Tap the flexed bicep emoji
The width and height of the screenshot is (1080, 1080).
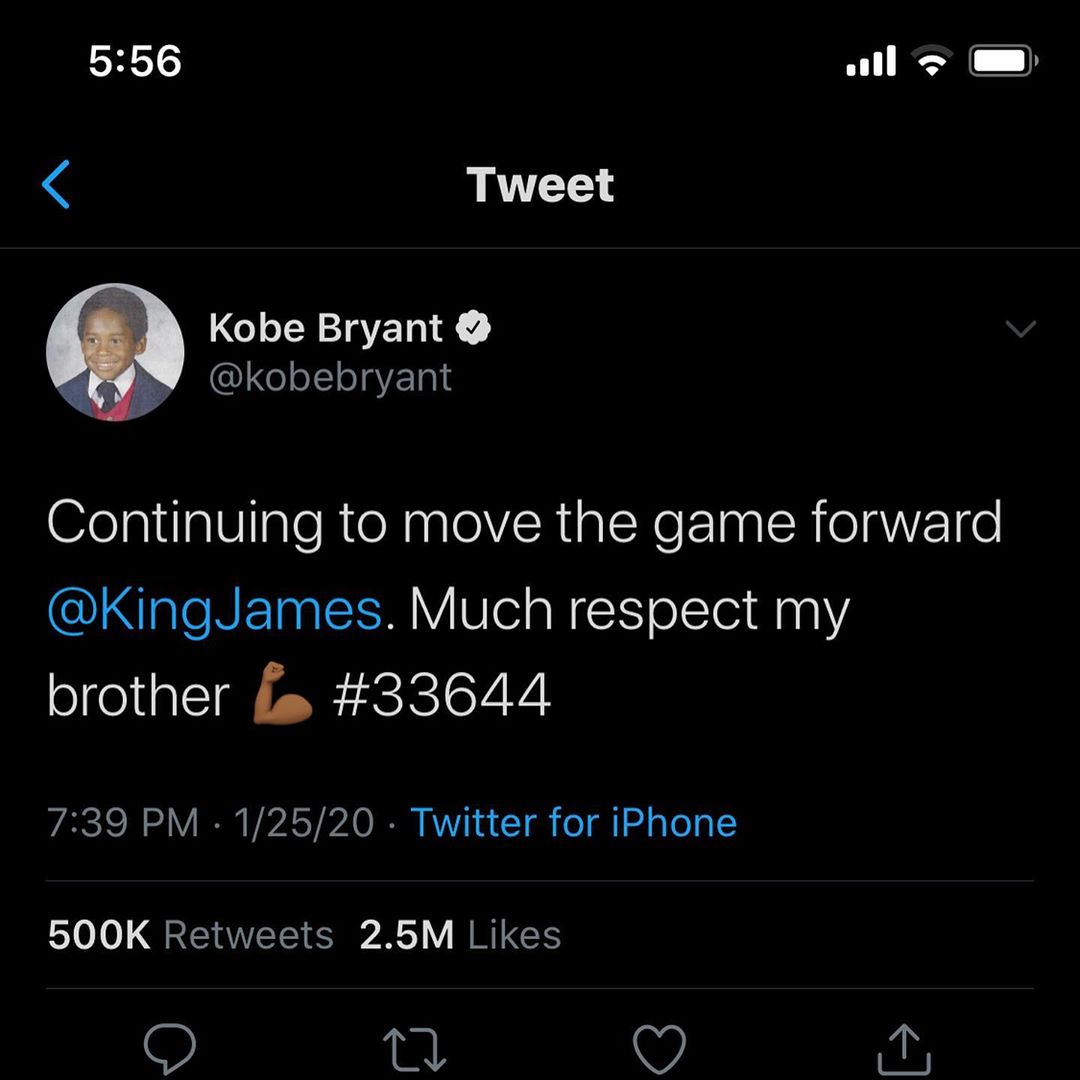282,693
